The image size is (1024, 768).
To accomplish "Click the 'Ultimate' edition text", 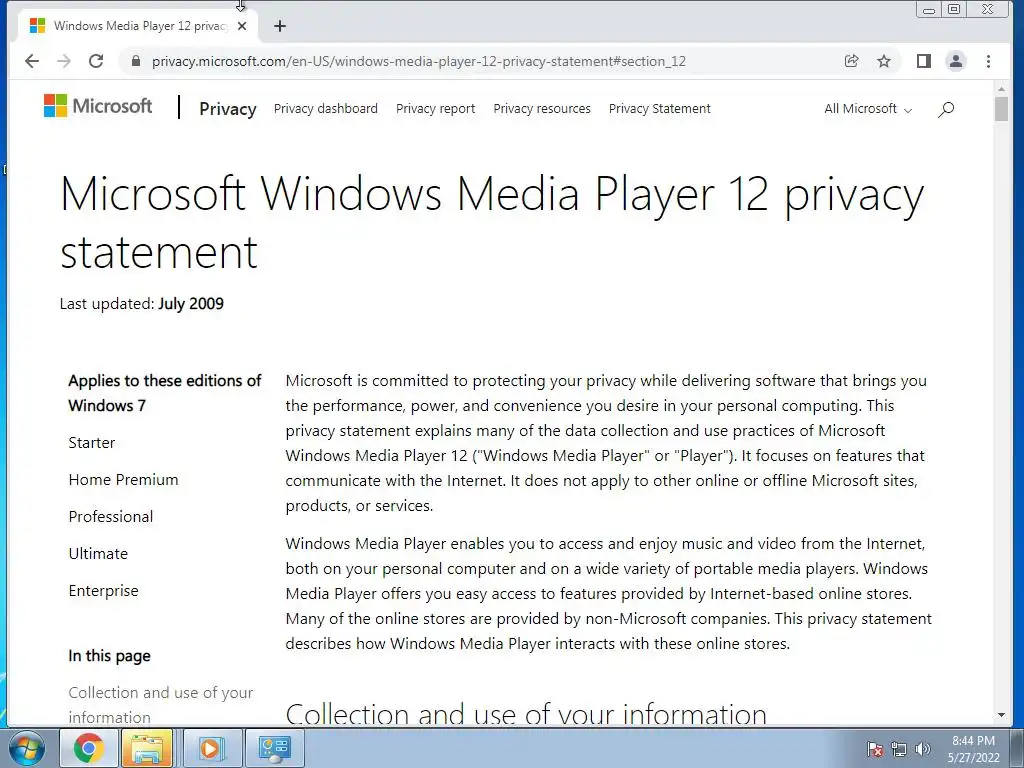I will 98,554.
